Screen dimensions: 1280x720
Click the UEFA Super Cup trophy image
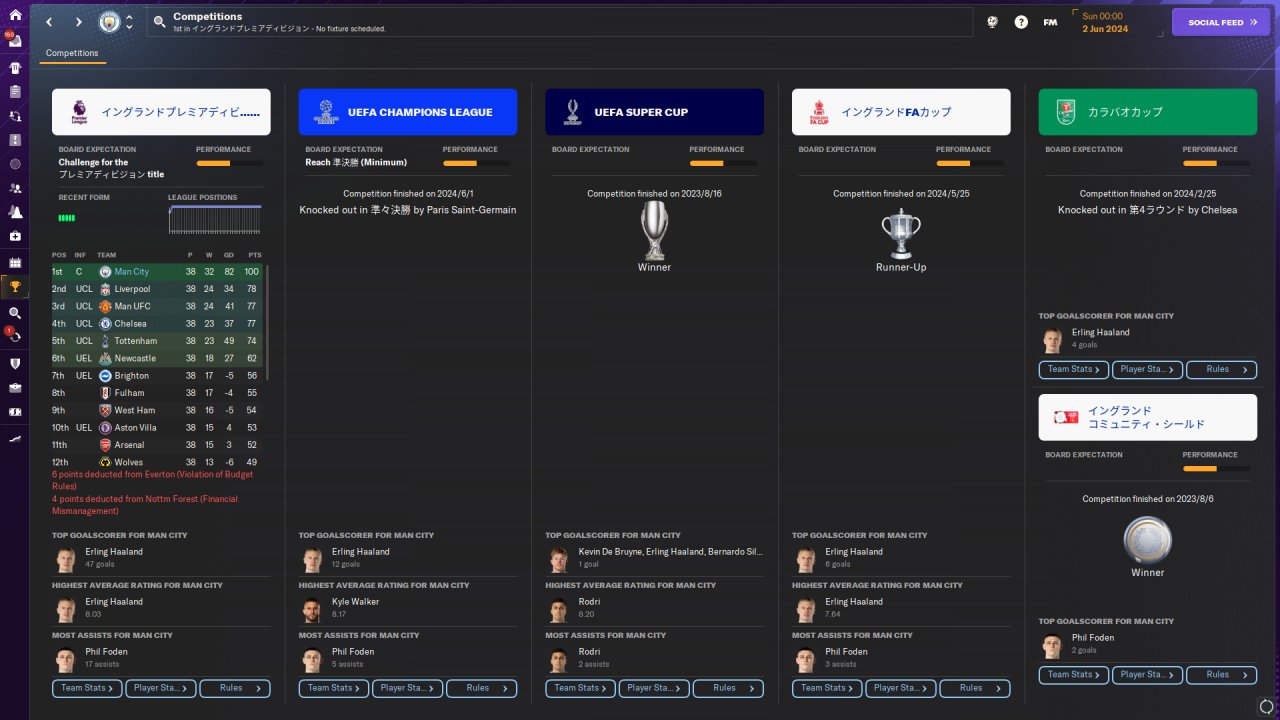(654, 230)
